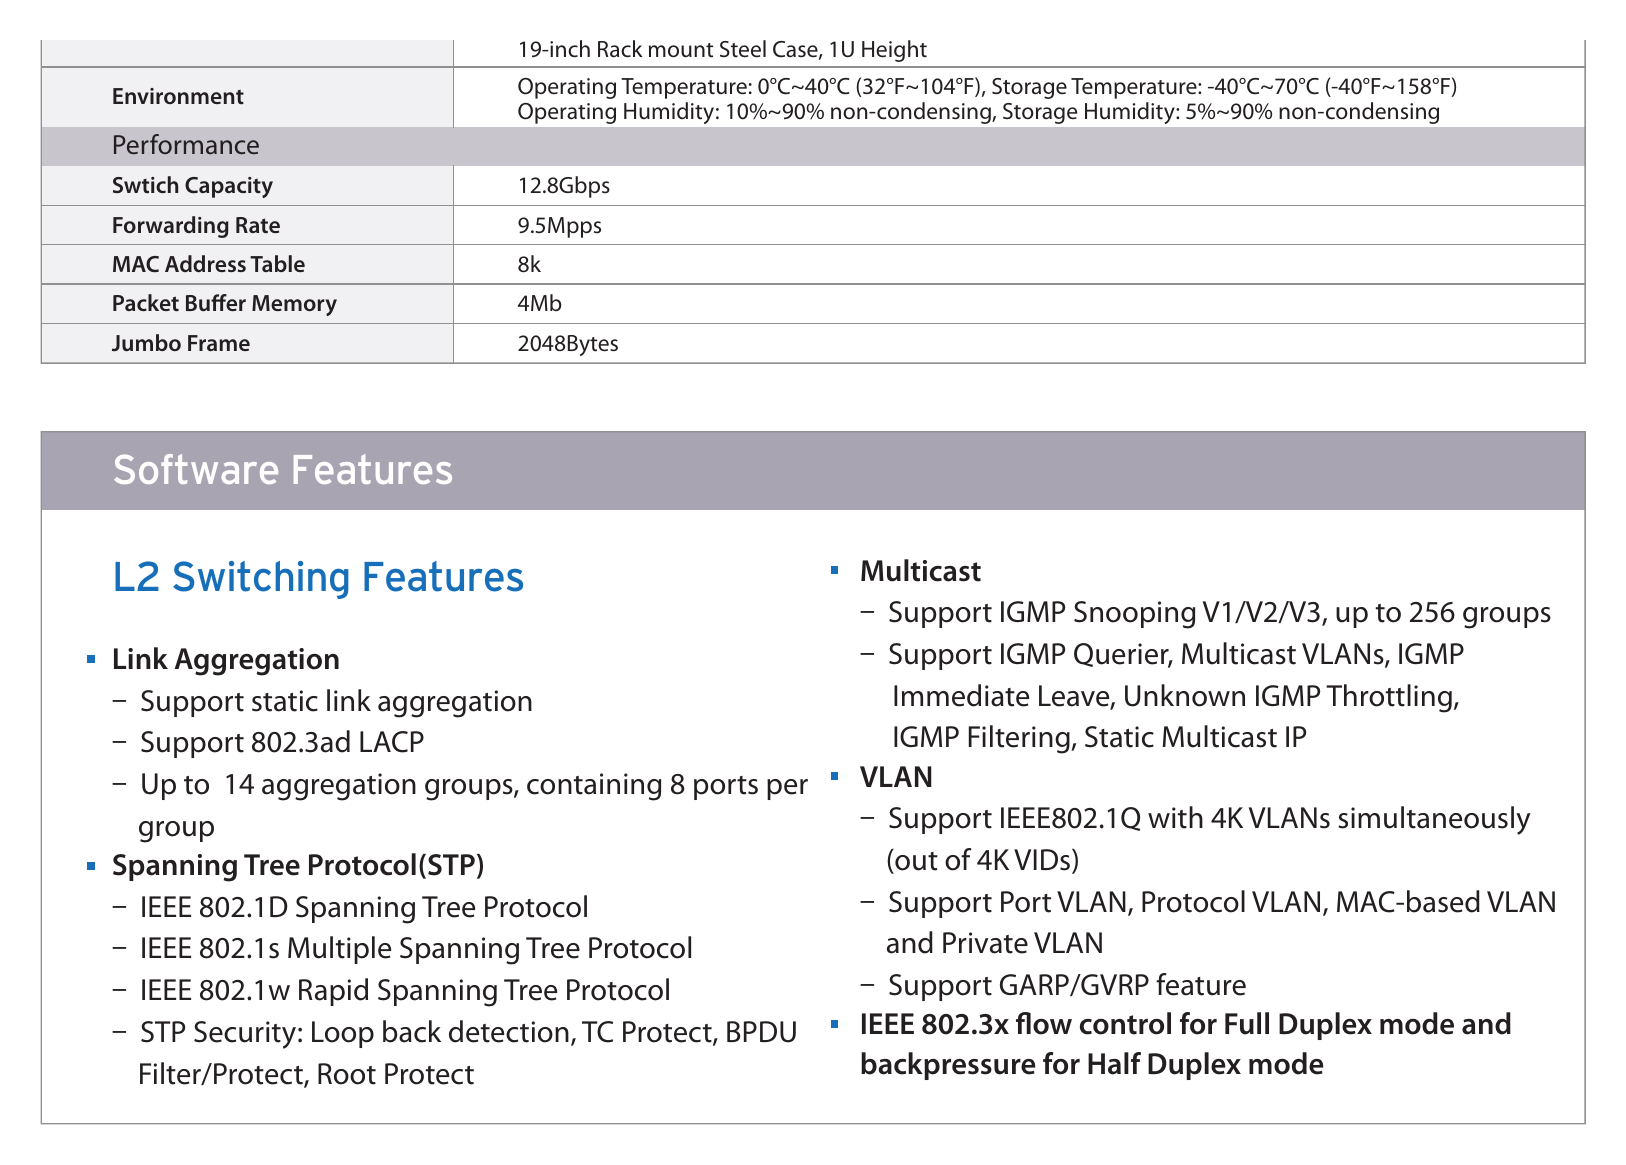Click the Software Features header banner
Viewport: 1626px width, 1165px height.
tap(813, 471)
